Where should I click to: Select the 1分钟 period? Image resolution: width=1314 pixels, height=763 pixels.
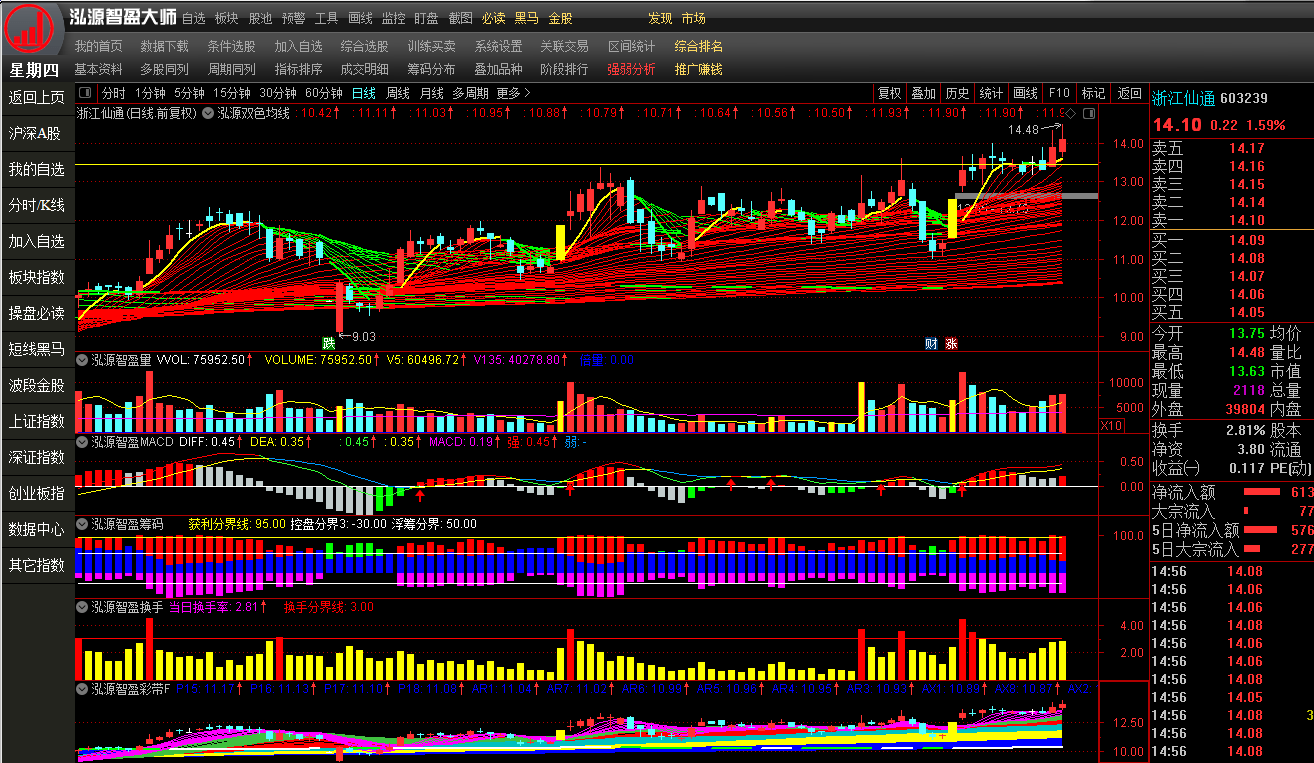tap(149, 93)
